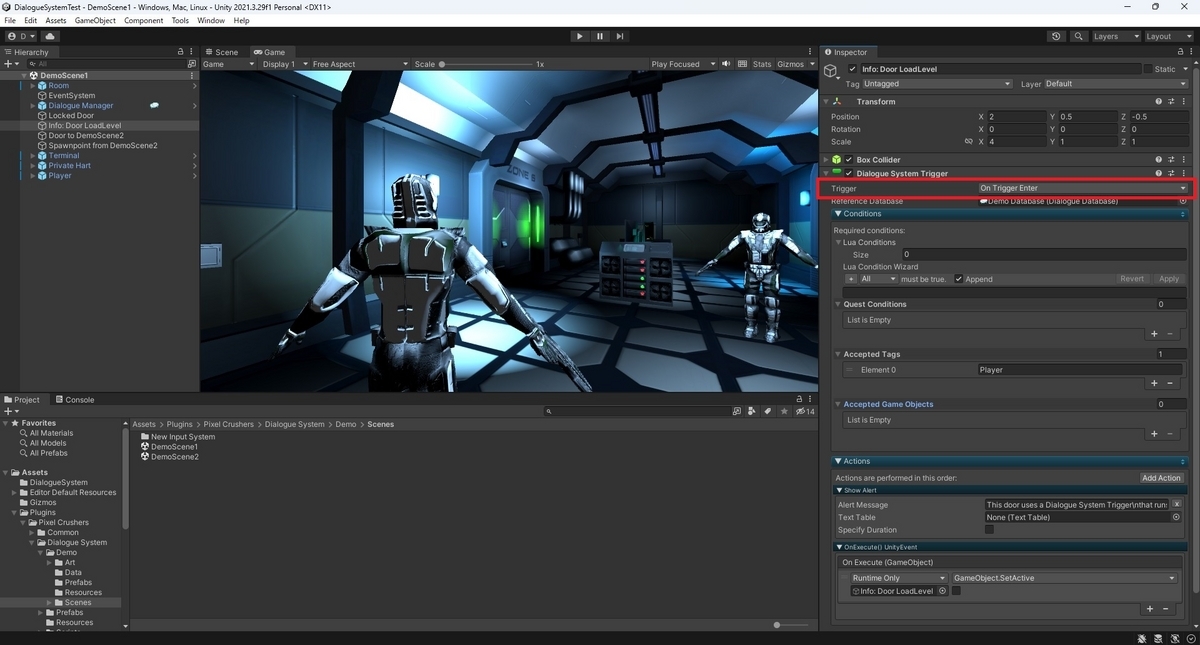Click the Add Action button
1200x645 pixels.
coord(1162,478)
